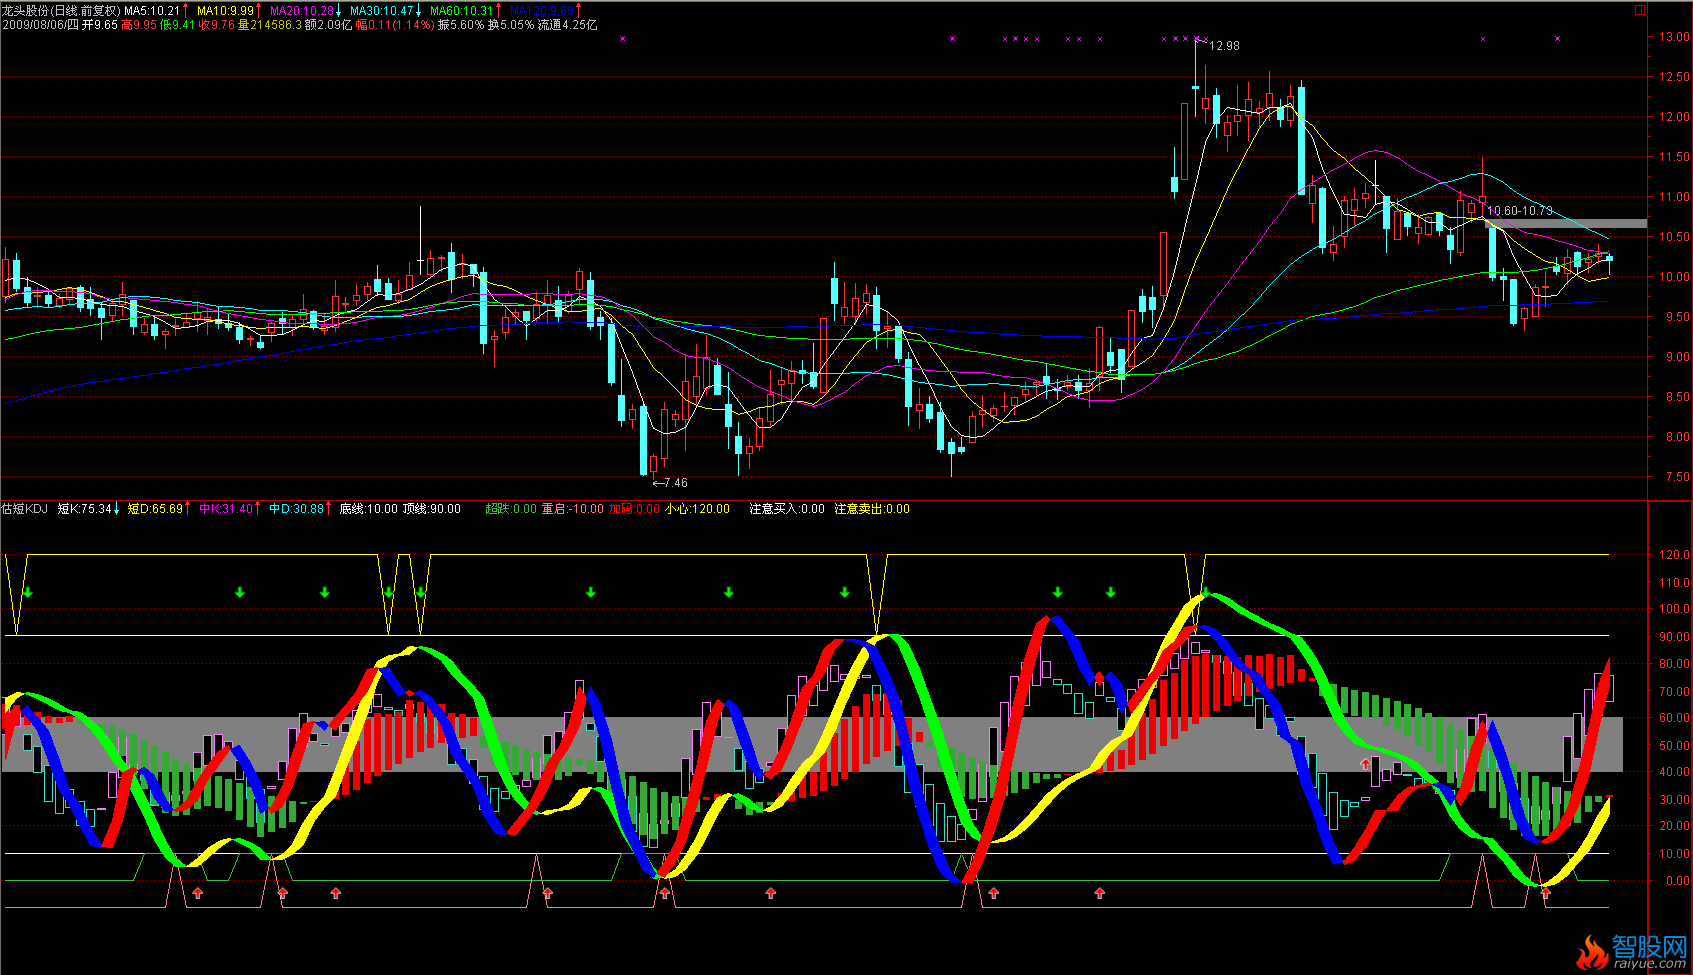Click 10.50 on the price axis

(x=1675, y=237)
